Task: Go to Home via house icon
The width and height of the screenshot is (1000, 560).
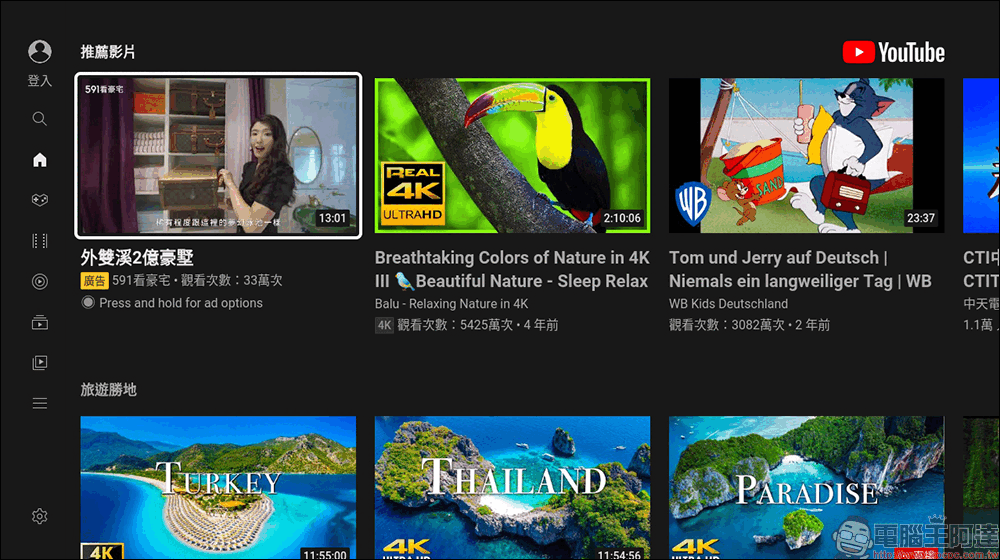Action: pos(40,159)
